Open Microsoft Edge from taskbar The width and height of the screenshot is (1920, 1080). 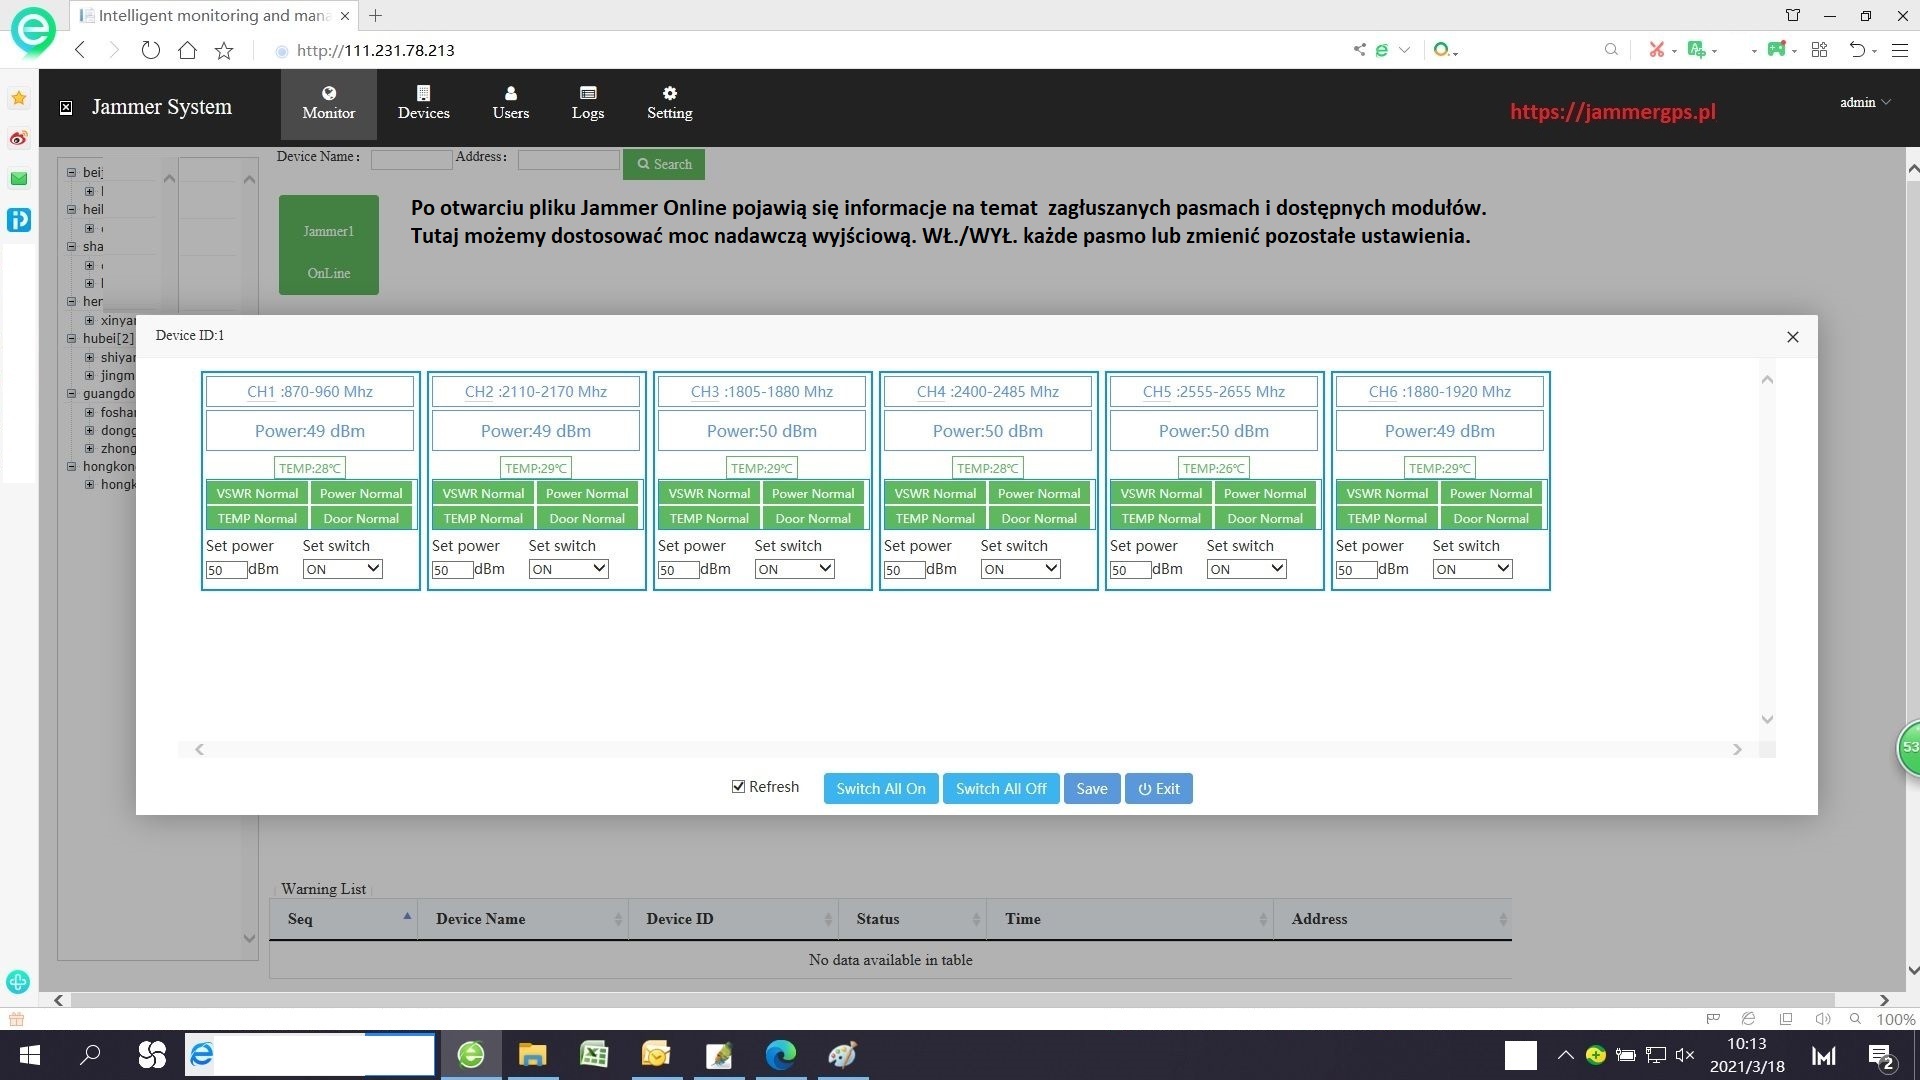pyautogui.click(x=780, y=1054)
